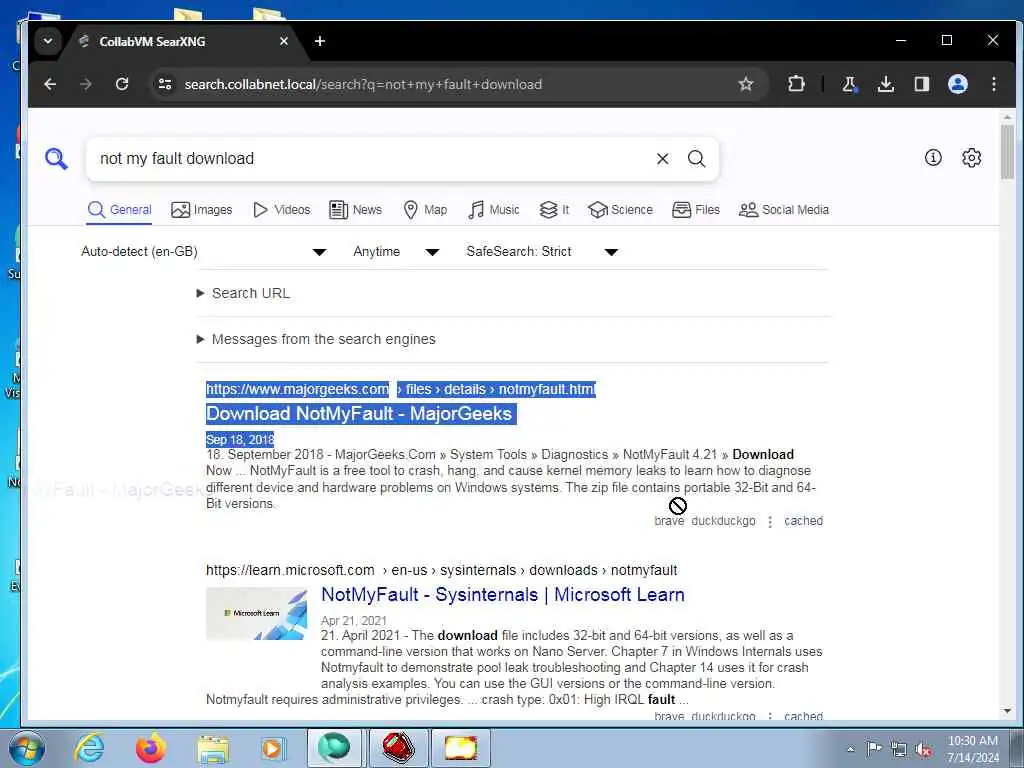This screenshot has height=768, width=1024.
Task: Open the About info icon
Action: [x=933, y=157]
